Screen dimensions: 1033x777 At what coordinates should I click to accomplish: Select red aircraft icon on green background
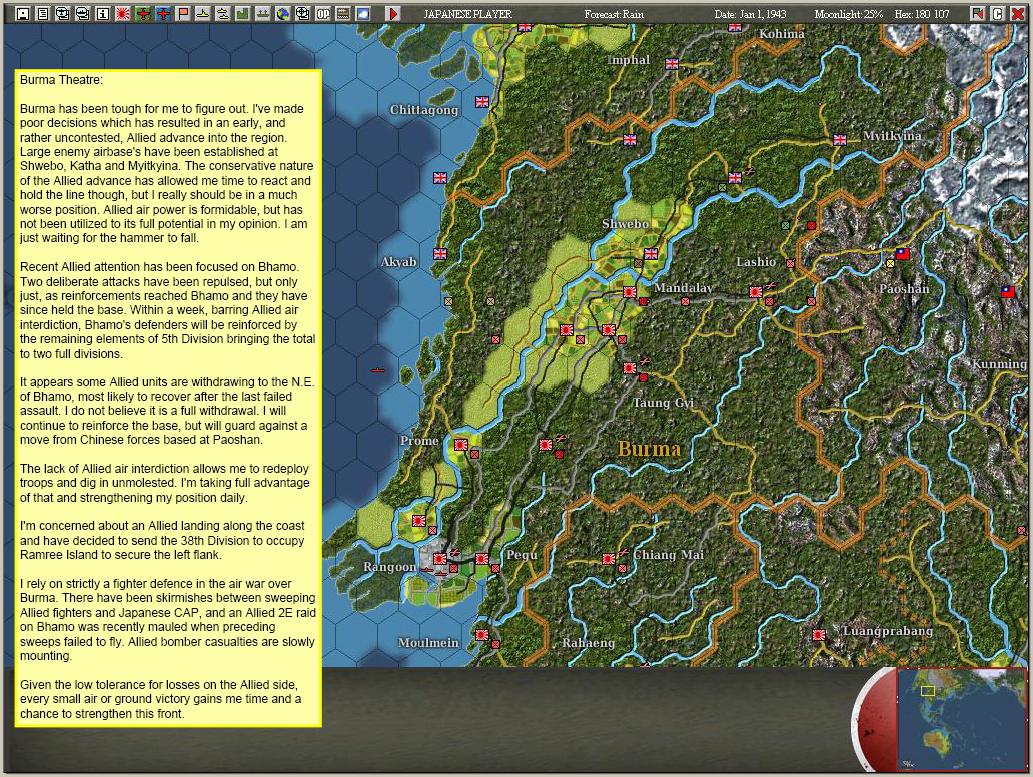[143, 13]
